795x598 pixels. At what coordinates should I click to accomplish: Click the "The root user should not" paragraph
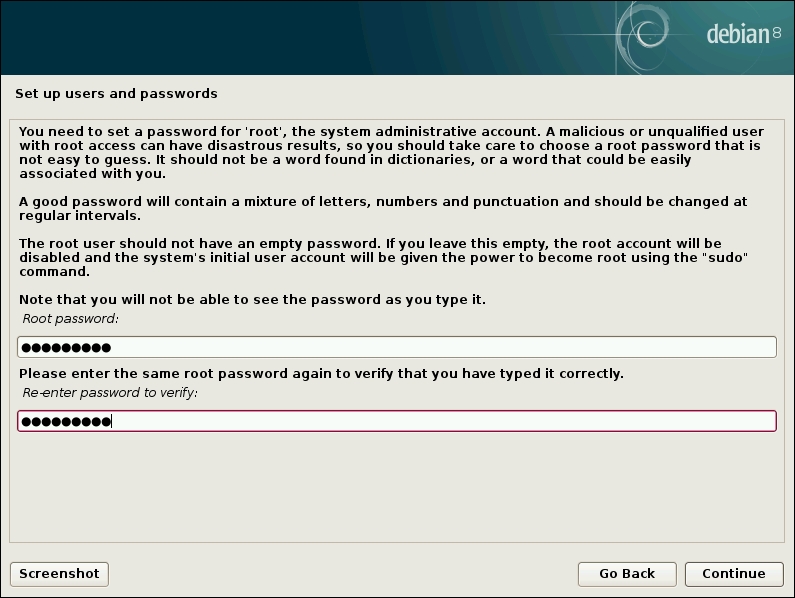point(383,257)
